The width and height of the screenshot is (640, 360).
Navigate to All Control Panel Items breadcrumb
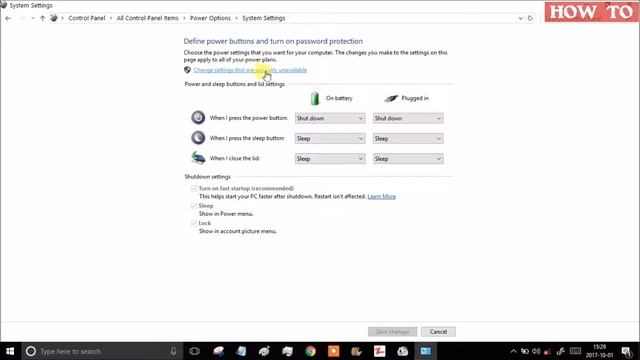pyautogui.click(x=147, y=18)
